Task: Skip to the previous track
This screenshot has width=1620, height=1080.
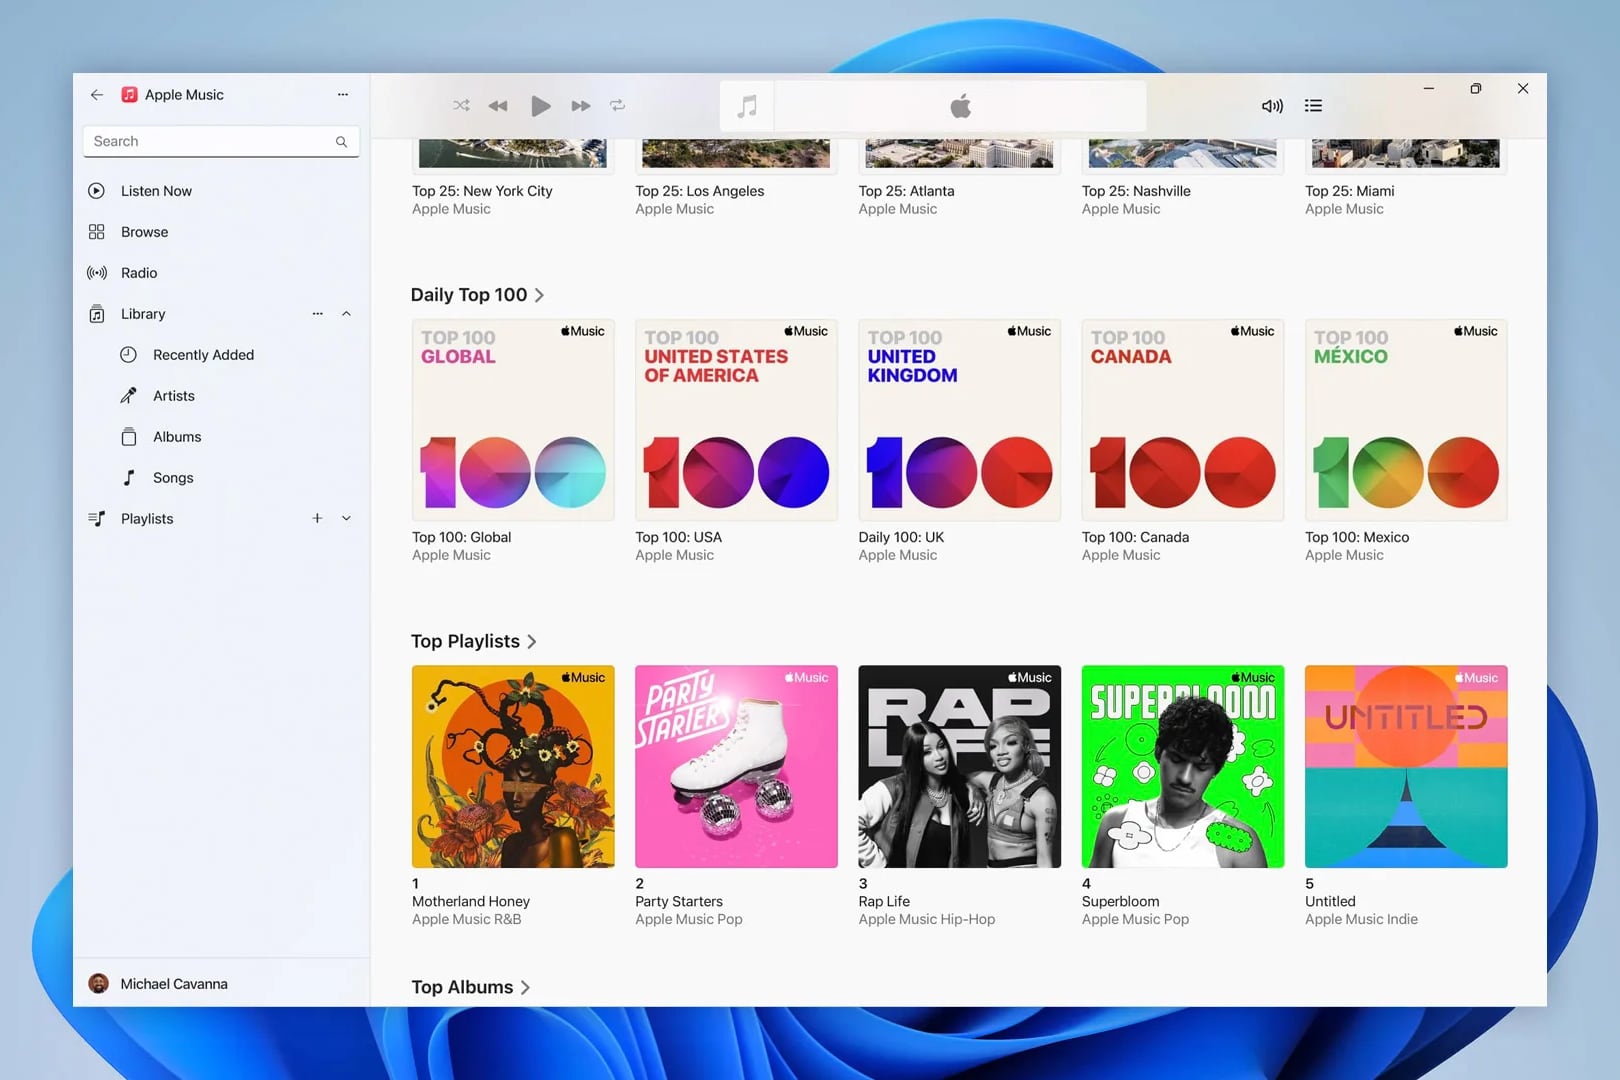Action: pyautogui.click(x=498, y=106)
